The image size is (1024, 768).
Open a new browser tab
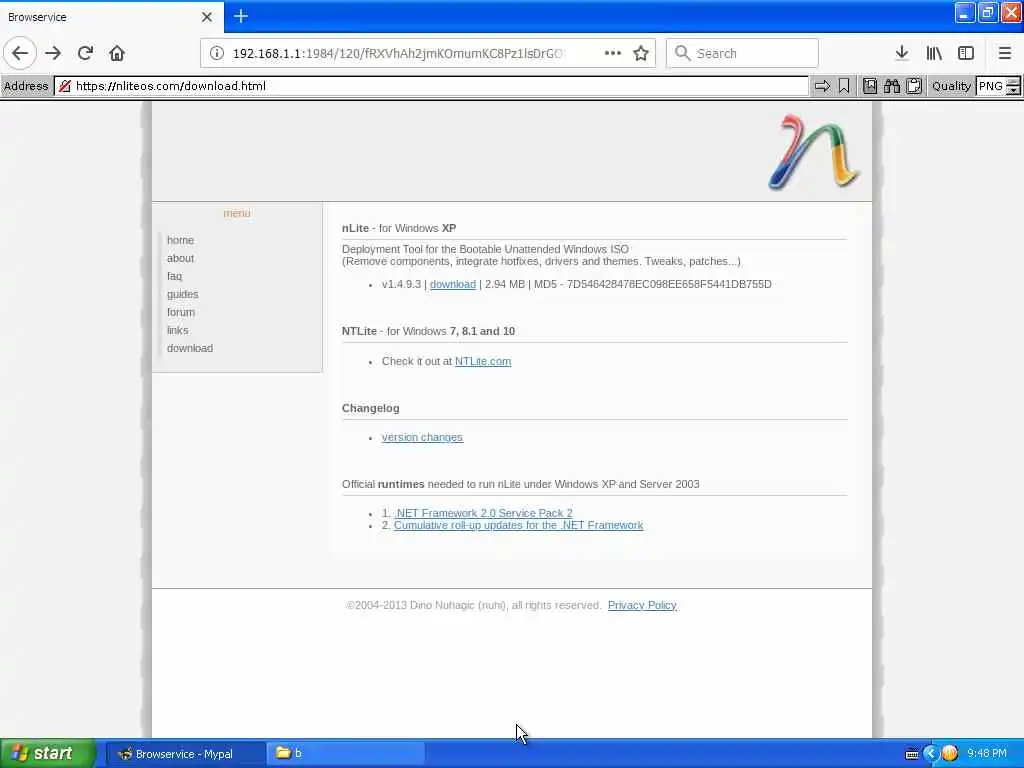(241, 16)
